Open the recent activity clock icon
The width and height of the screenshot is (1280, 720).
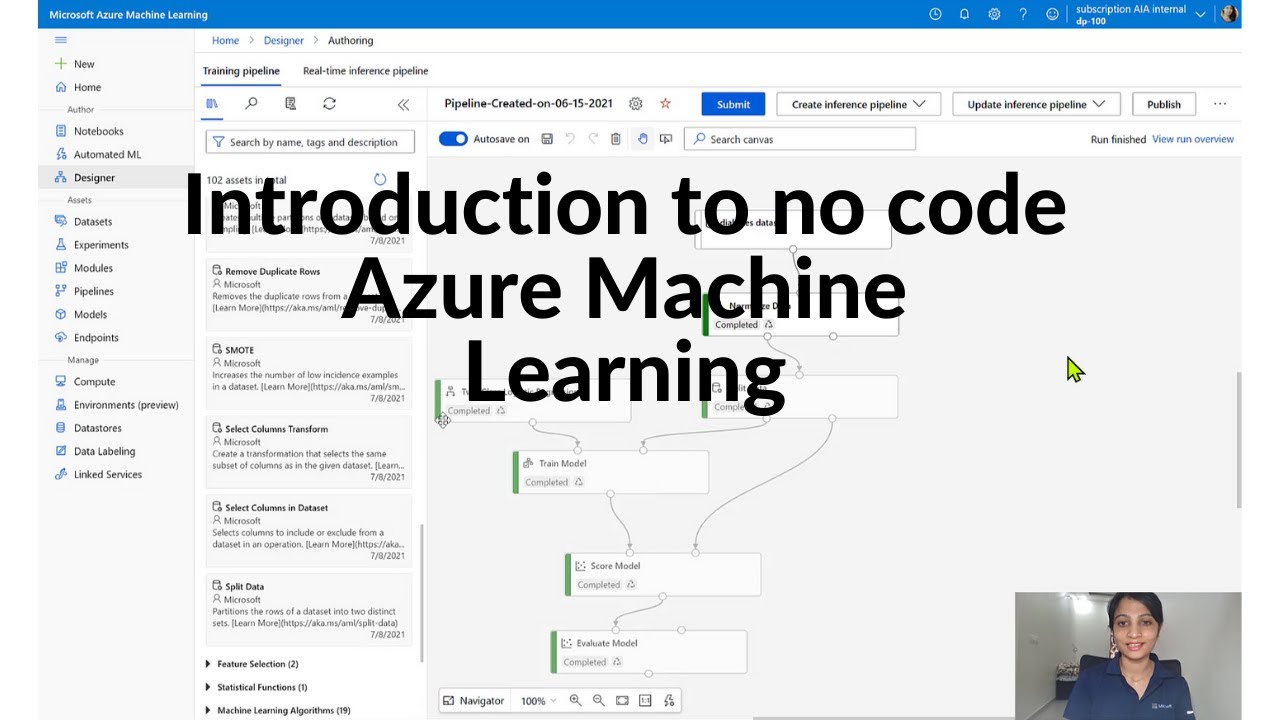coord(935,14)
